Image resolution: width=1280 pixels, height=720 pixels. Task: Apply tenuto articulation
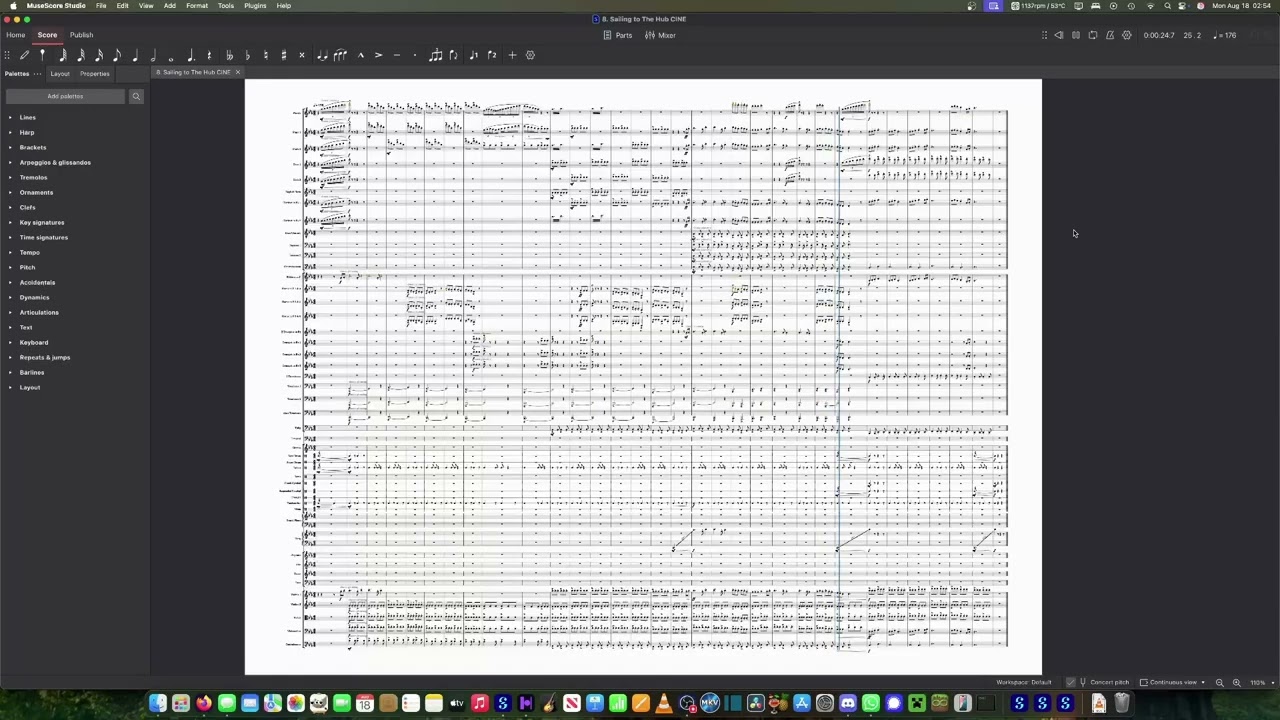pos(397,55)
